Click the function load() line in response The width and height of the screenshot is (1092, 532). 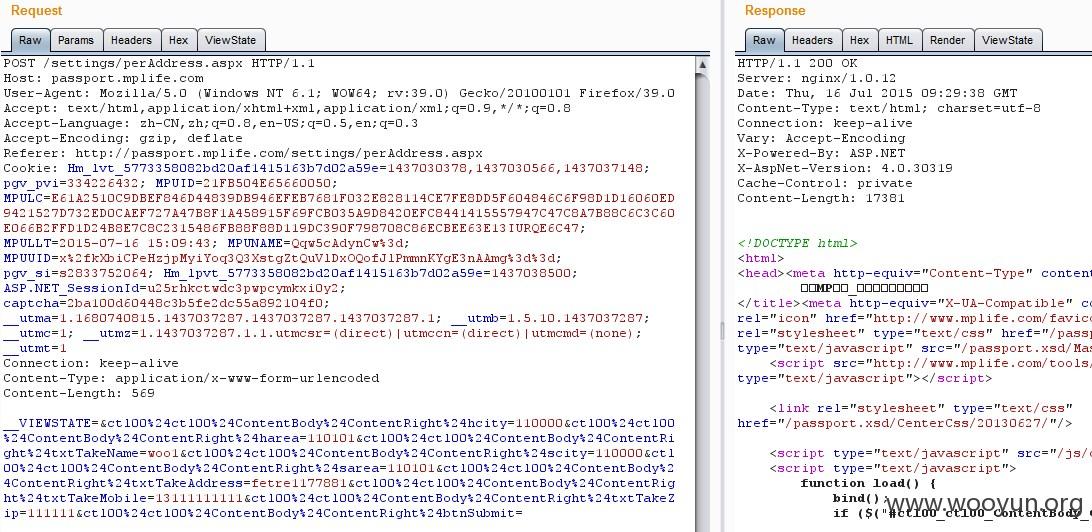click(868, 483)
